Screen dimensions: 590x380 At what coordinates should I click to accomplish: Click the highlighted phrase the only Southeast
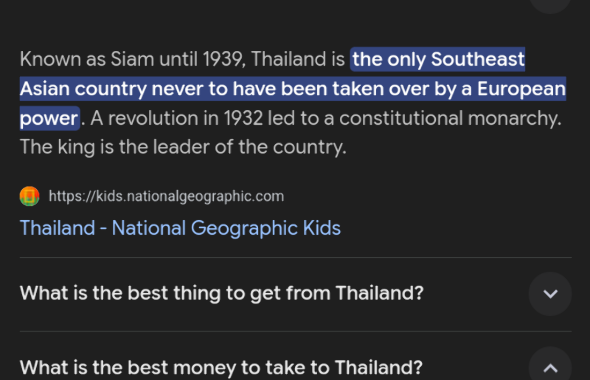tap(438, 59)
